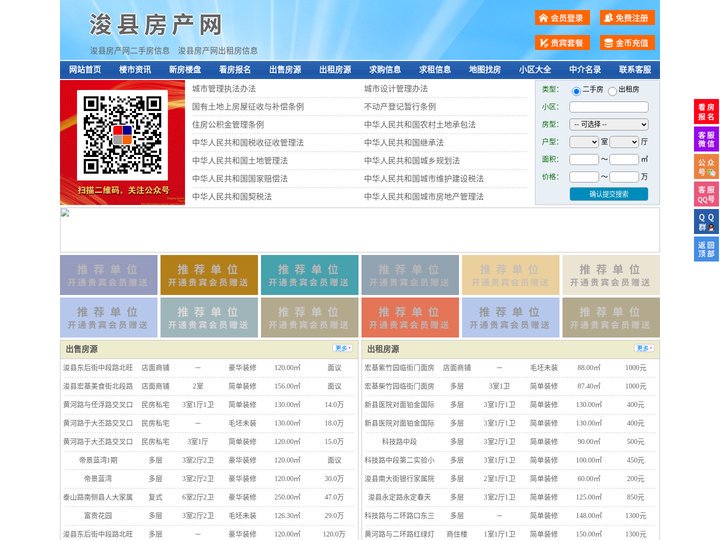The width and height of the screenshot is (720, 540).
Task: Open listing 黄河路与伾浮路交叉口
Action: 98,405
